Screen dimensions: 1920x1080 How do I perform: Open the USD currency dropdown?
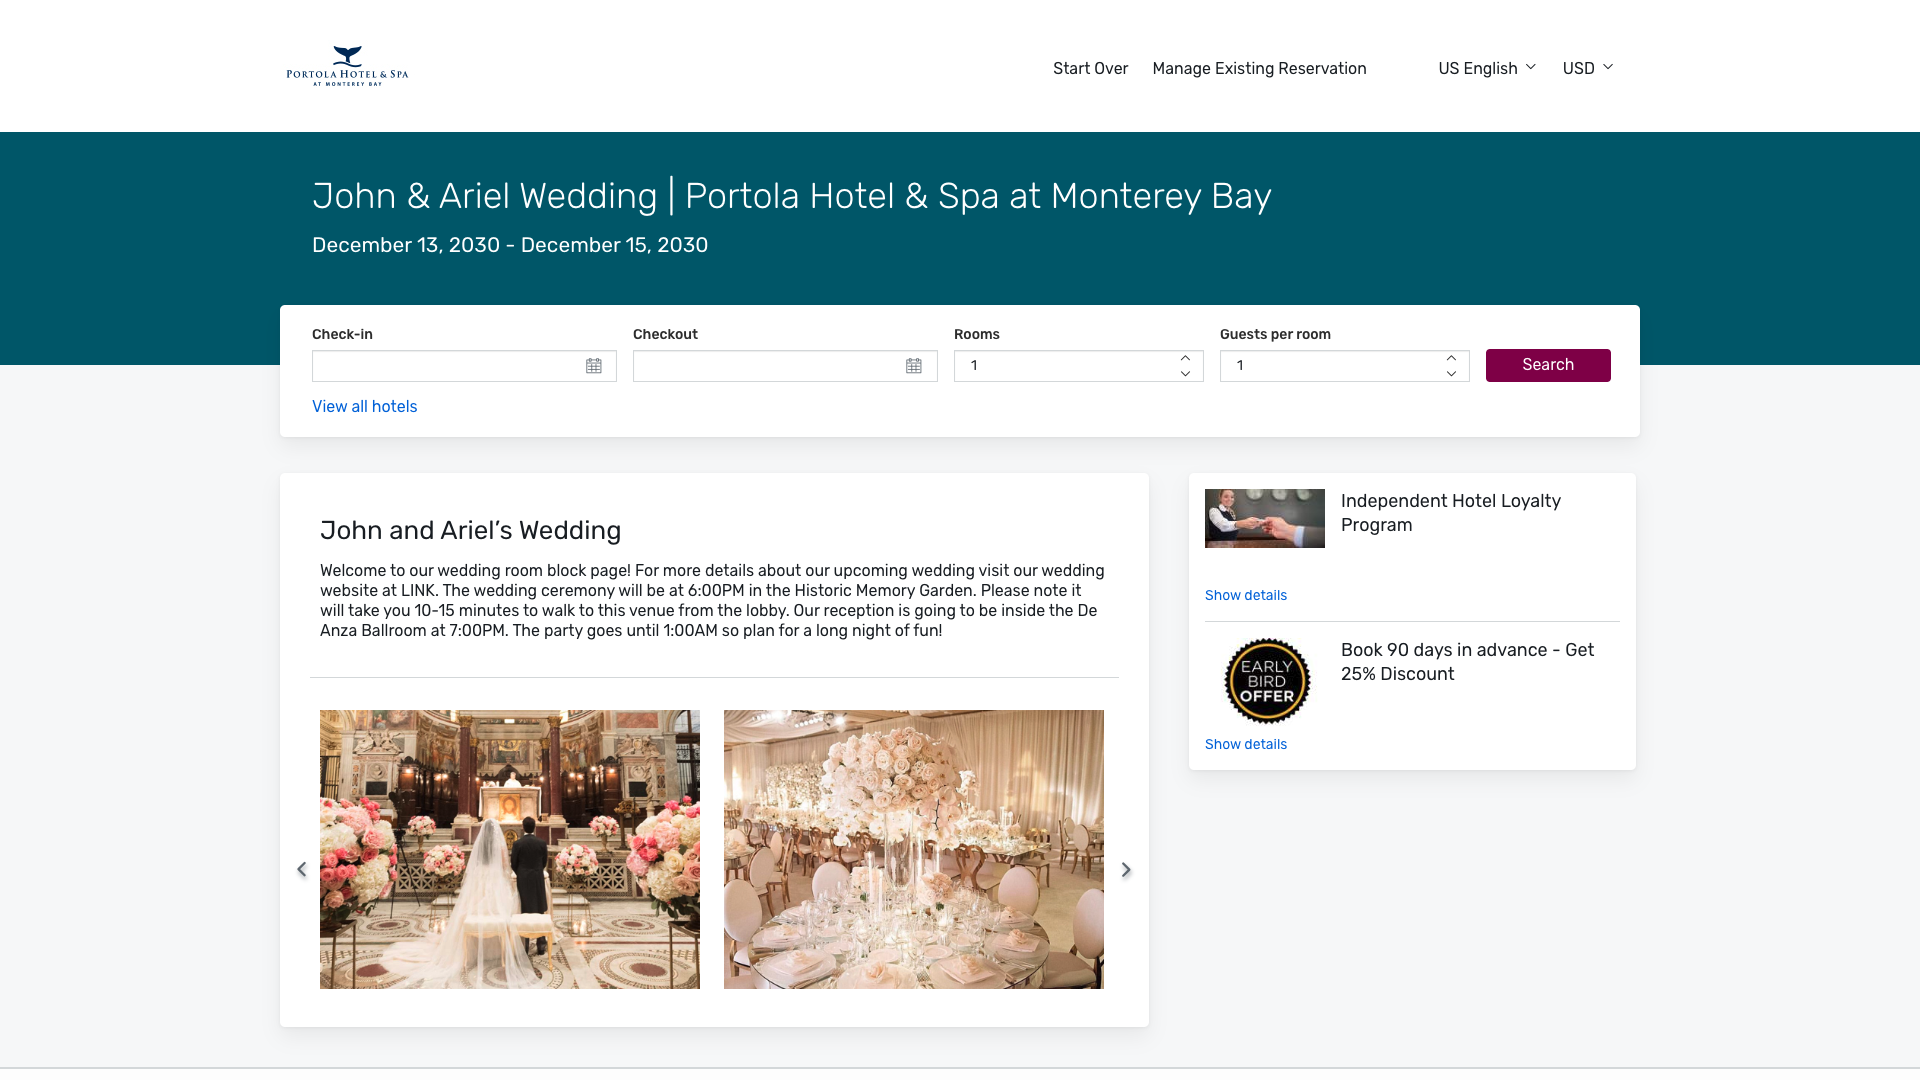(1587, 68)
